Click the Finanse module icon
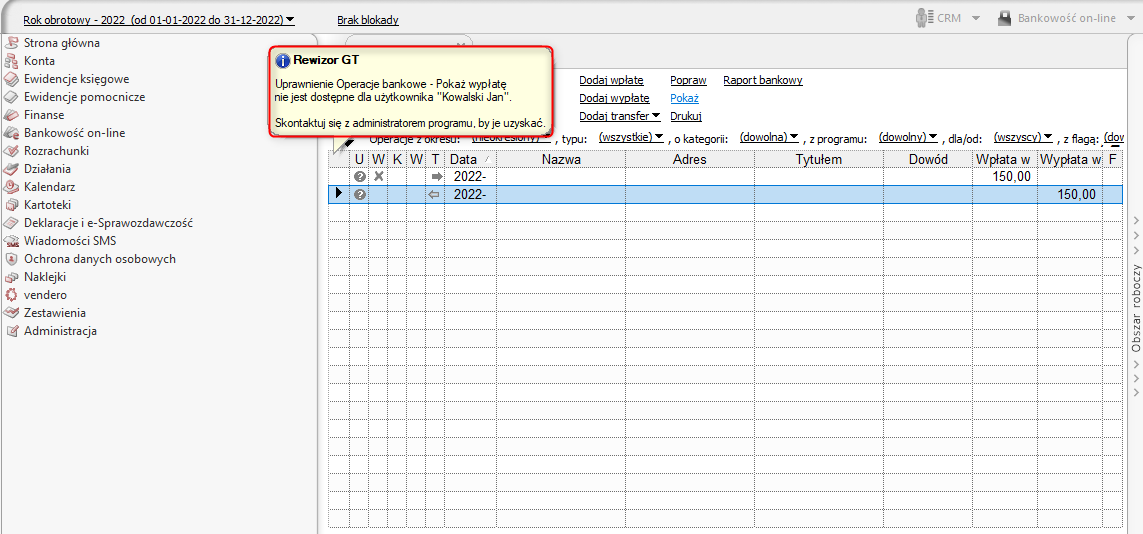Screen dimensions: 1143x534 coord(11,115)
